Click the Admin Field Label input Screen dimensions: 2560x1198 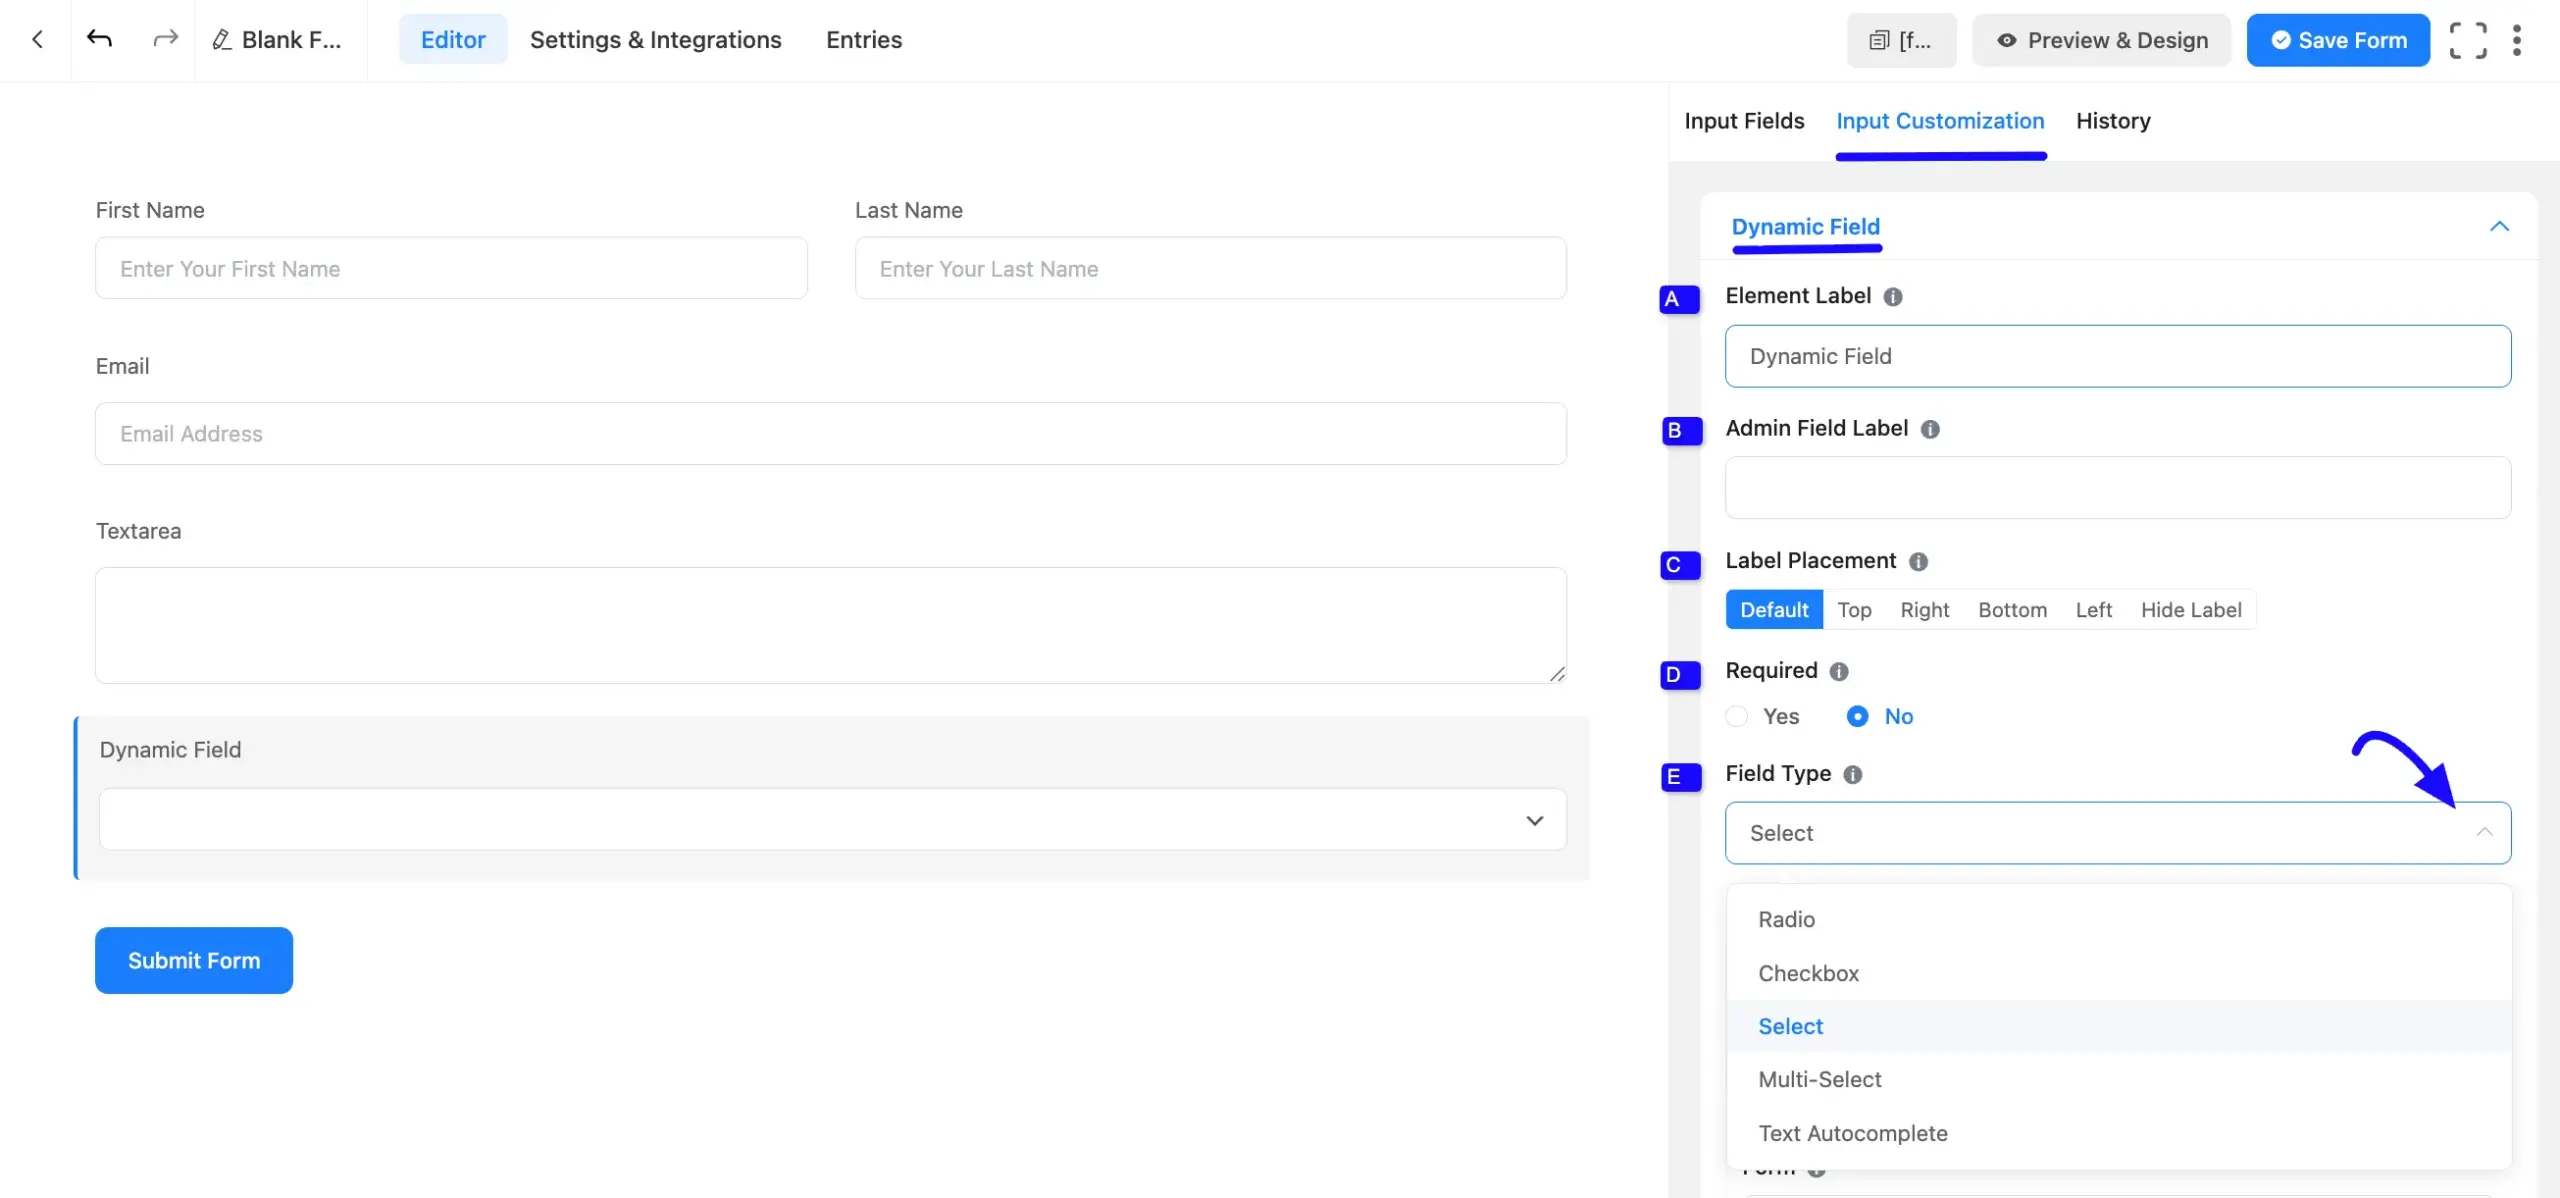pyautogui.click(x=2117, y=488)
